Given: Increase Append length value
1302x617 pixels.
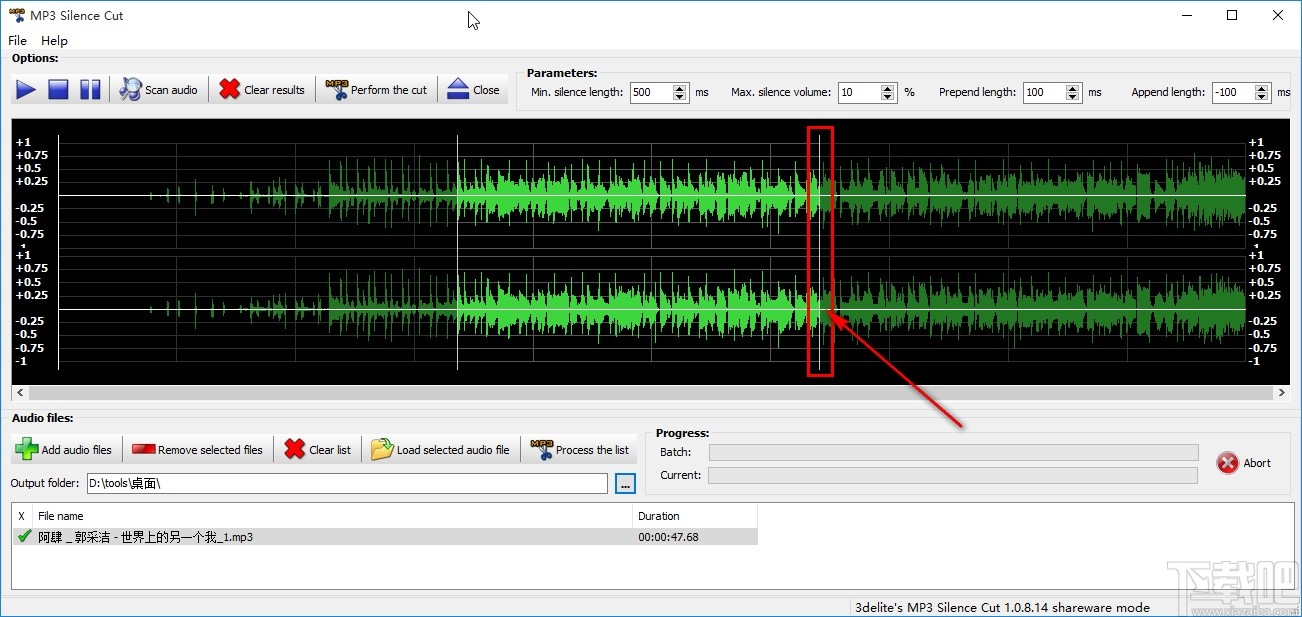Looking at the screenshot, I should pos(1262,88).
